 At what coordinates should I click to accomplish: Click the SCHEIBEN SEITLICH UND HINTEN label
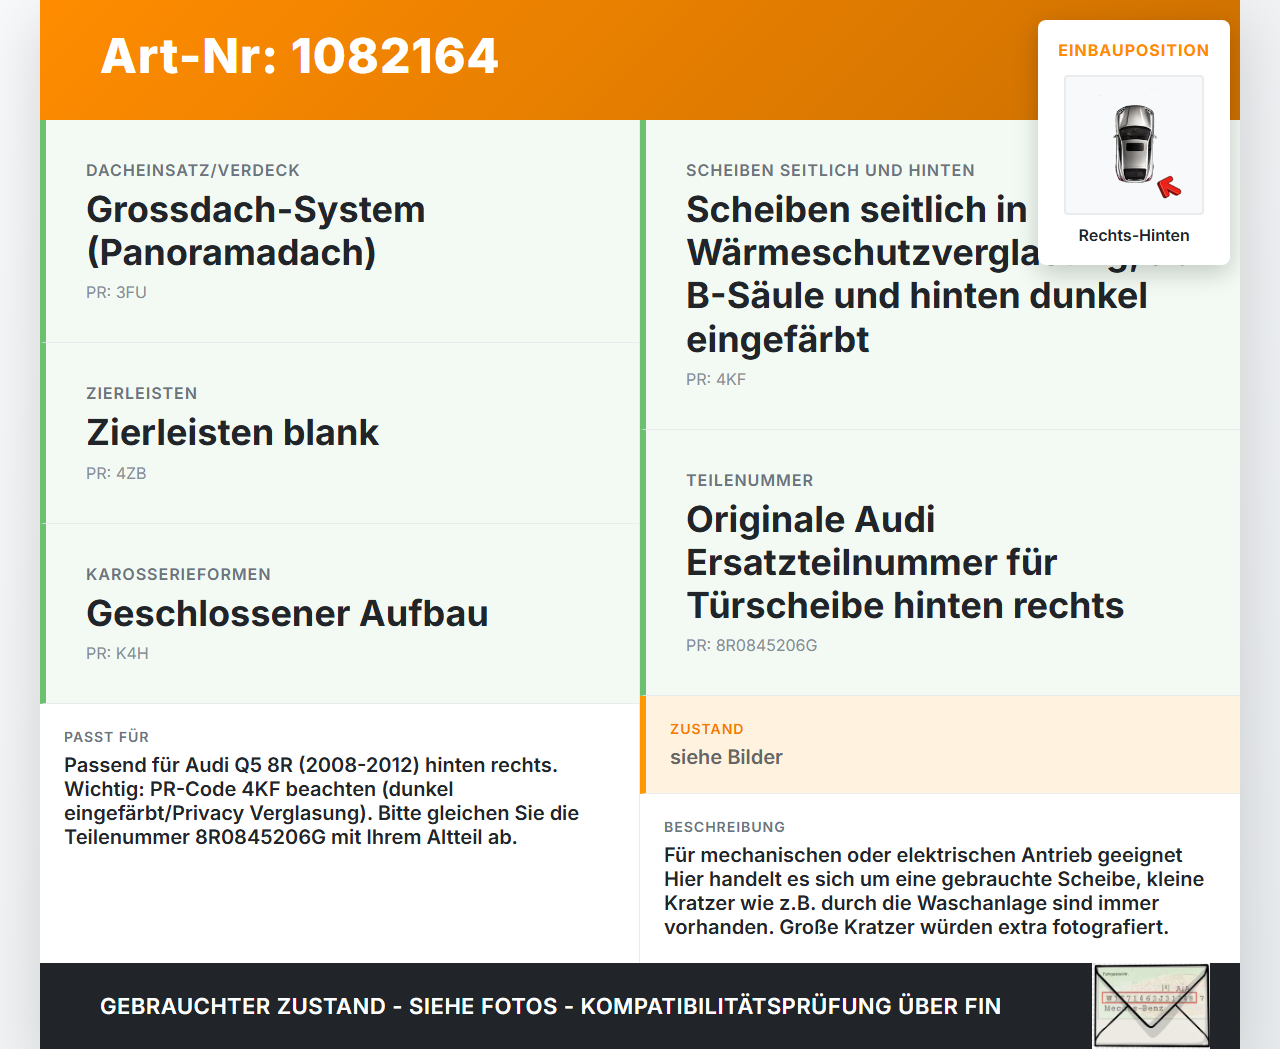click(x=830, y=170)
